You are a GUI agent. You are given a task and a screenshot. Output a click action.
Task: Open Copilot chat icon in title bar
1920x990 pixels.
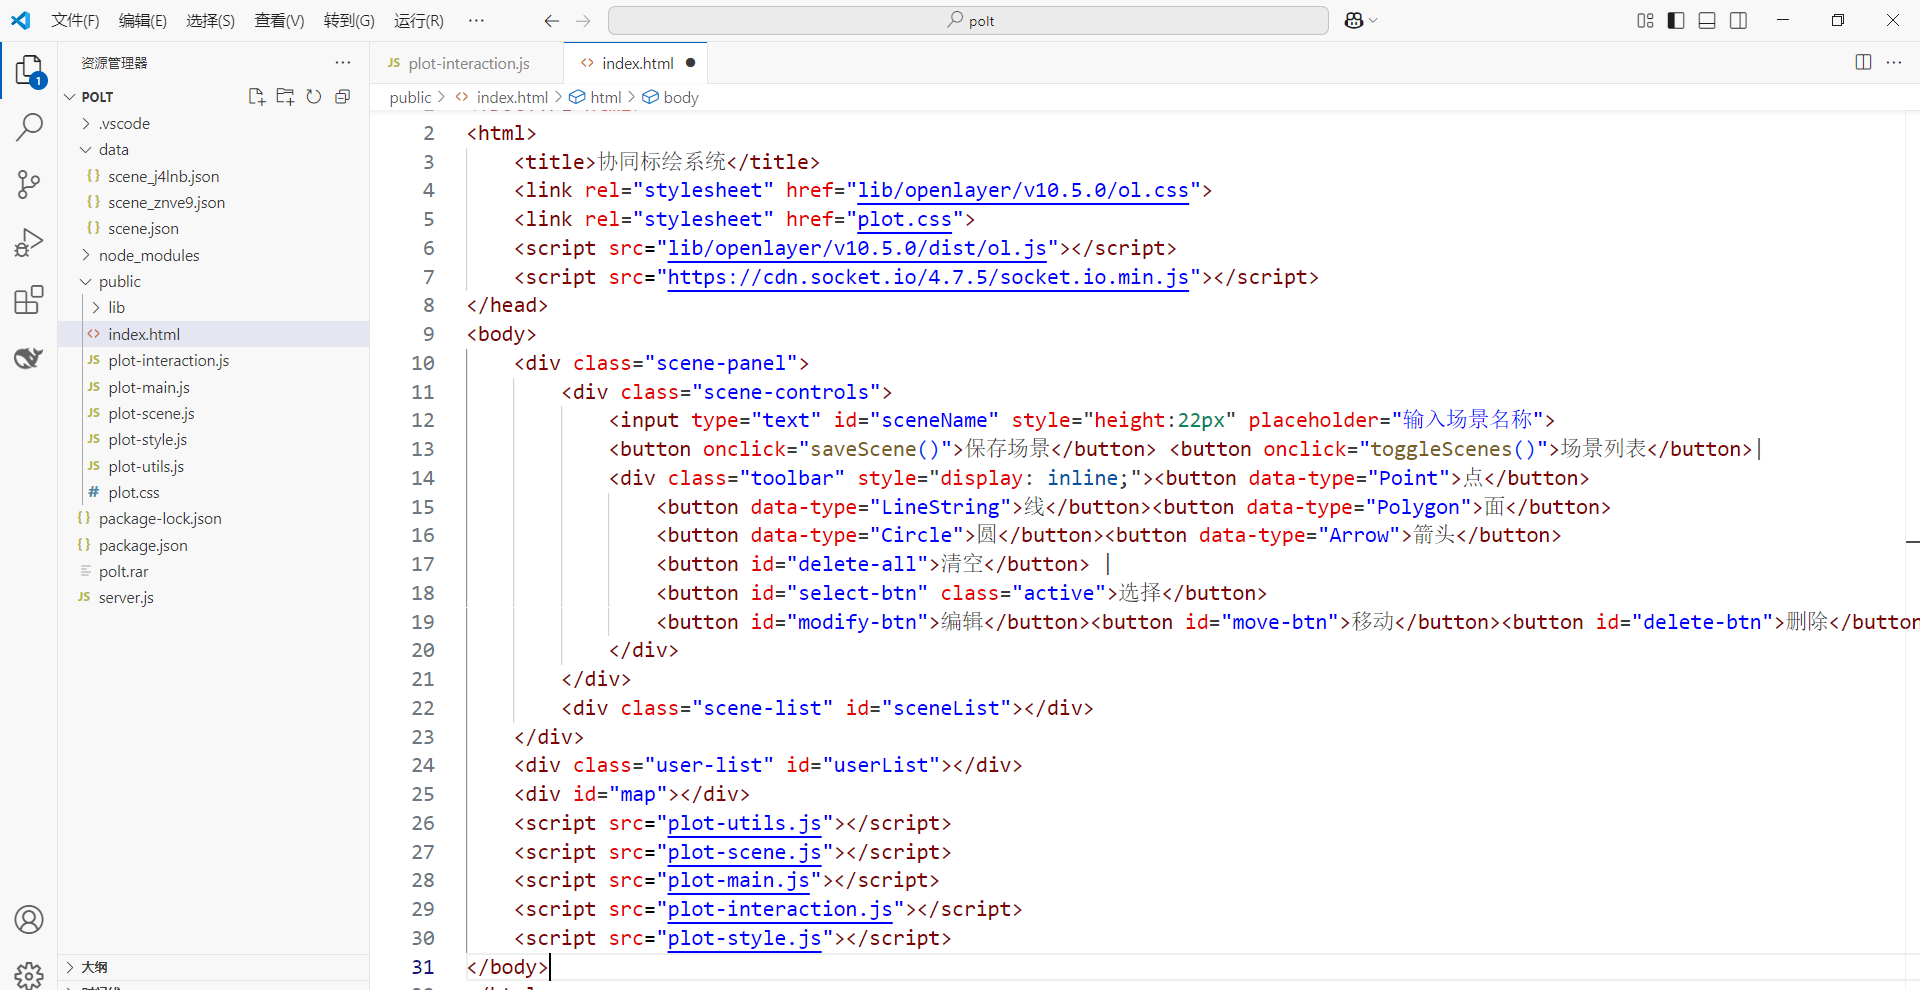1354,20
